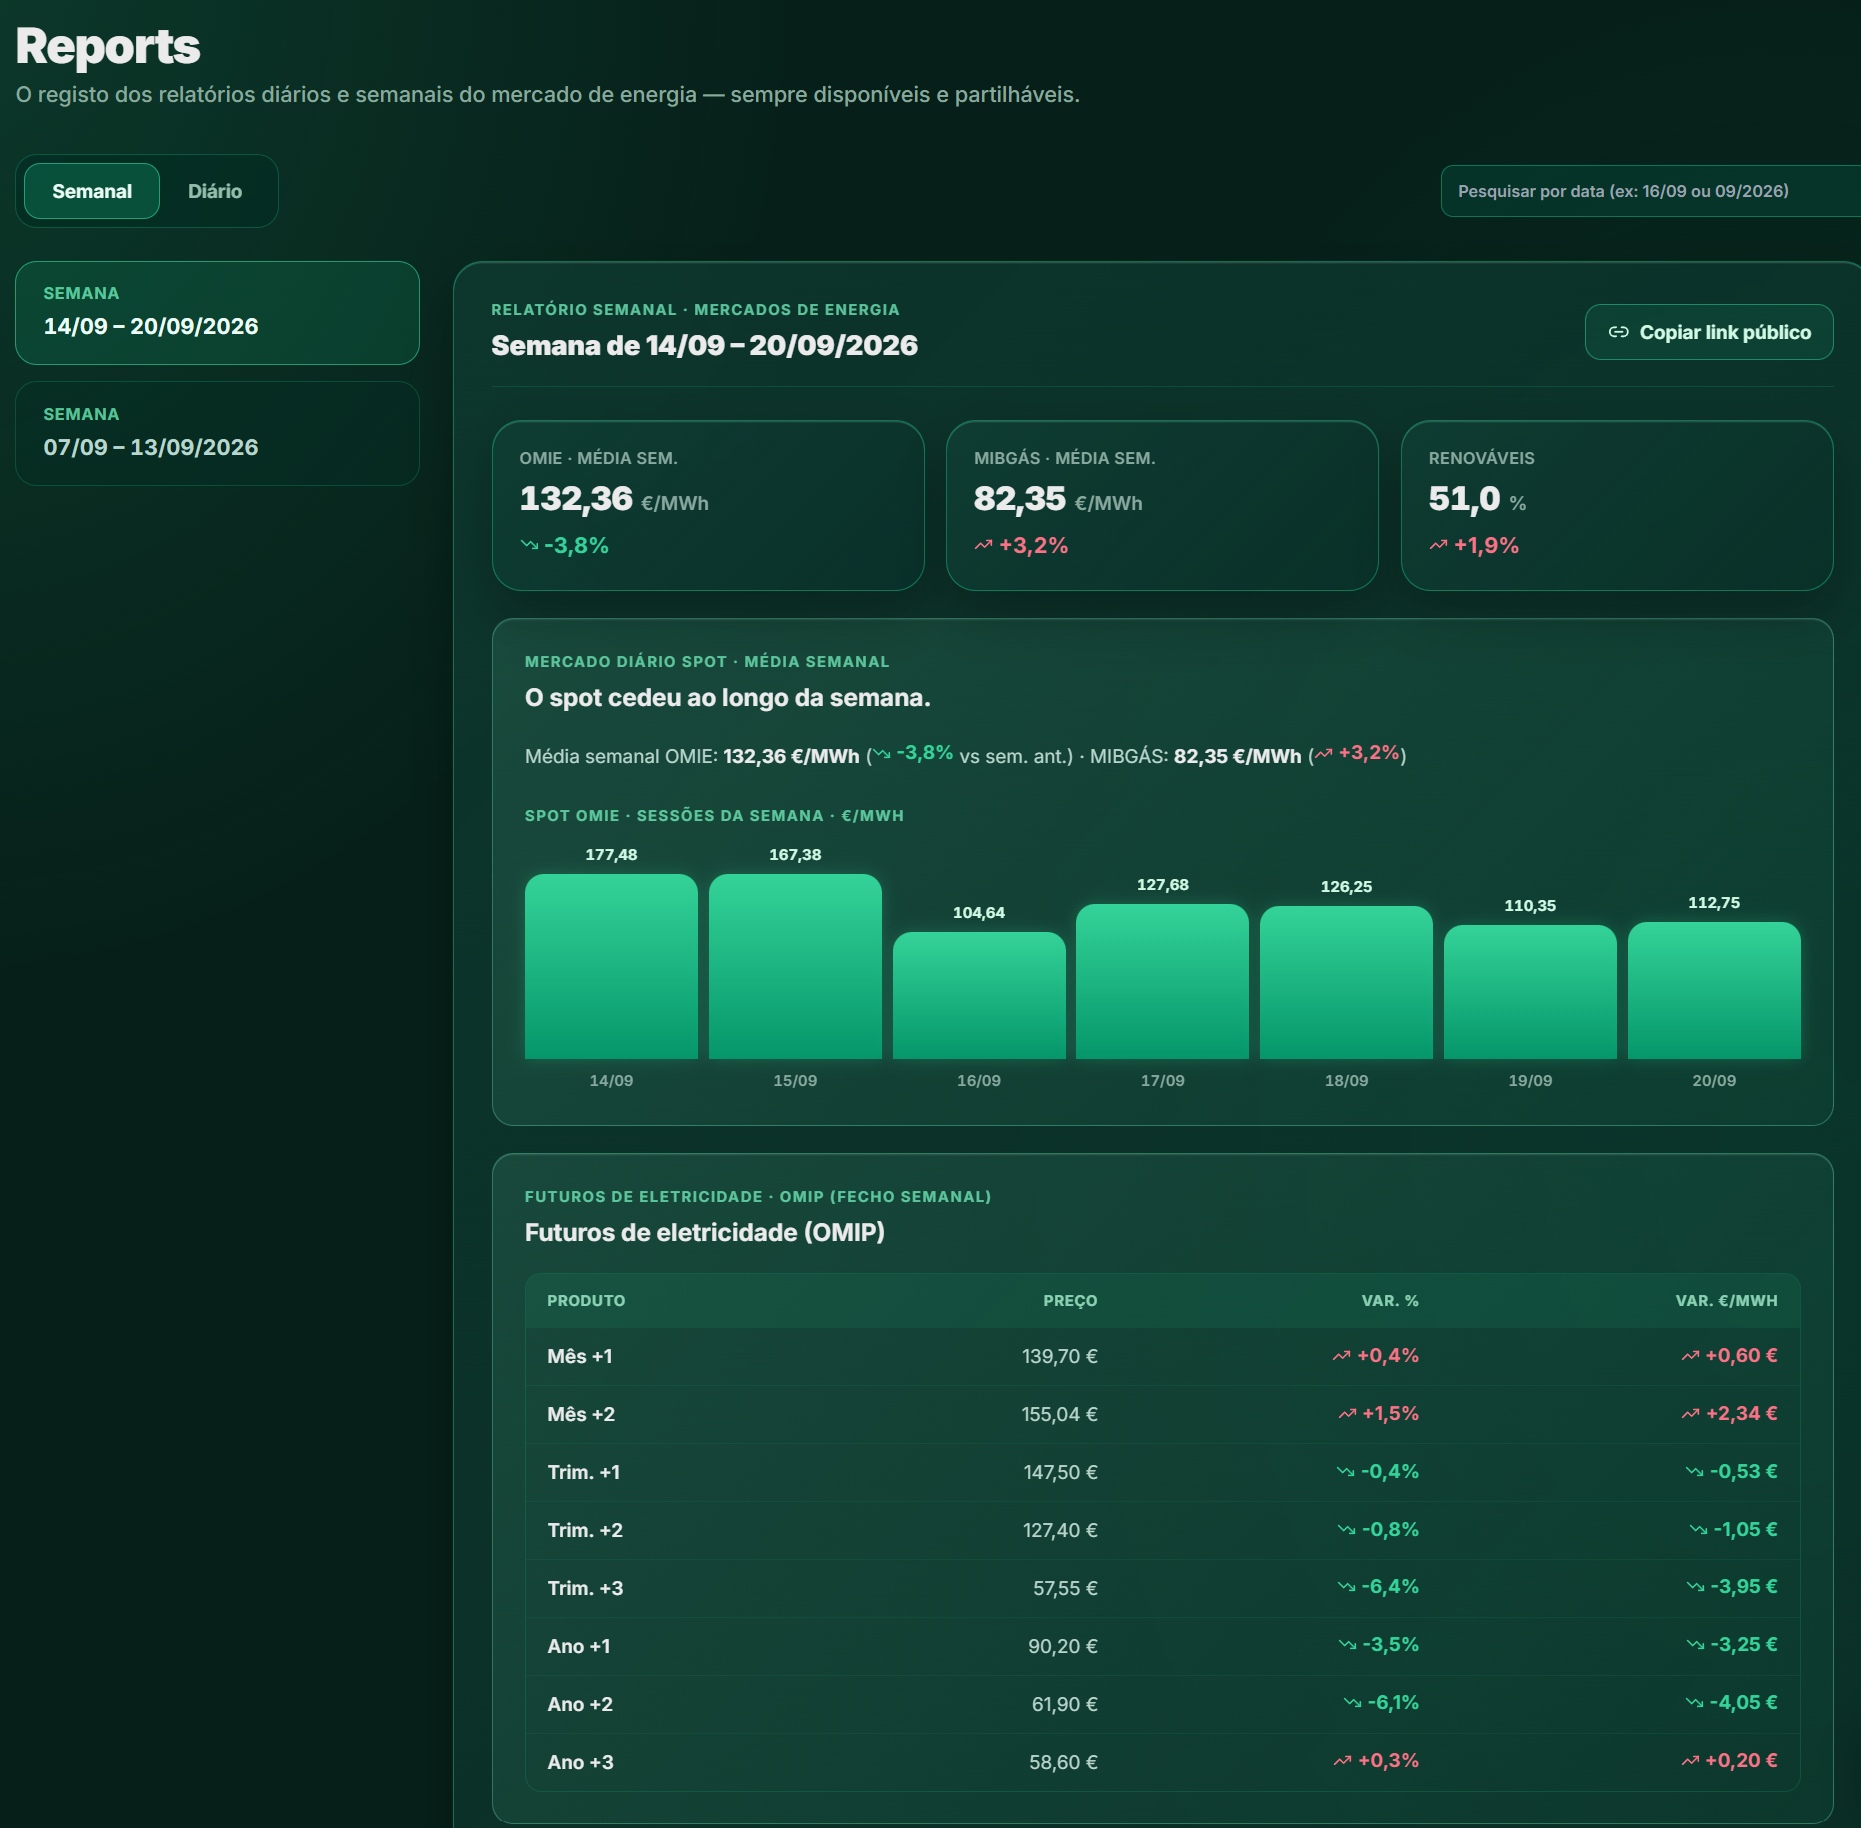
Task: Select the Renováveis 51,0 % card
Action: 1617,505
